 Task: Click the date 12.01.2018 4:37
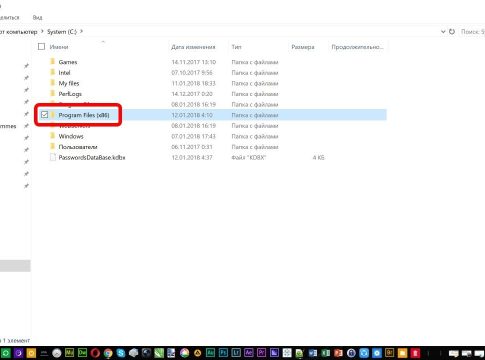tap(192, 158)
